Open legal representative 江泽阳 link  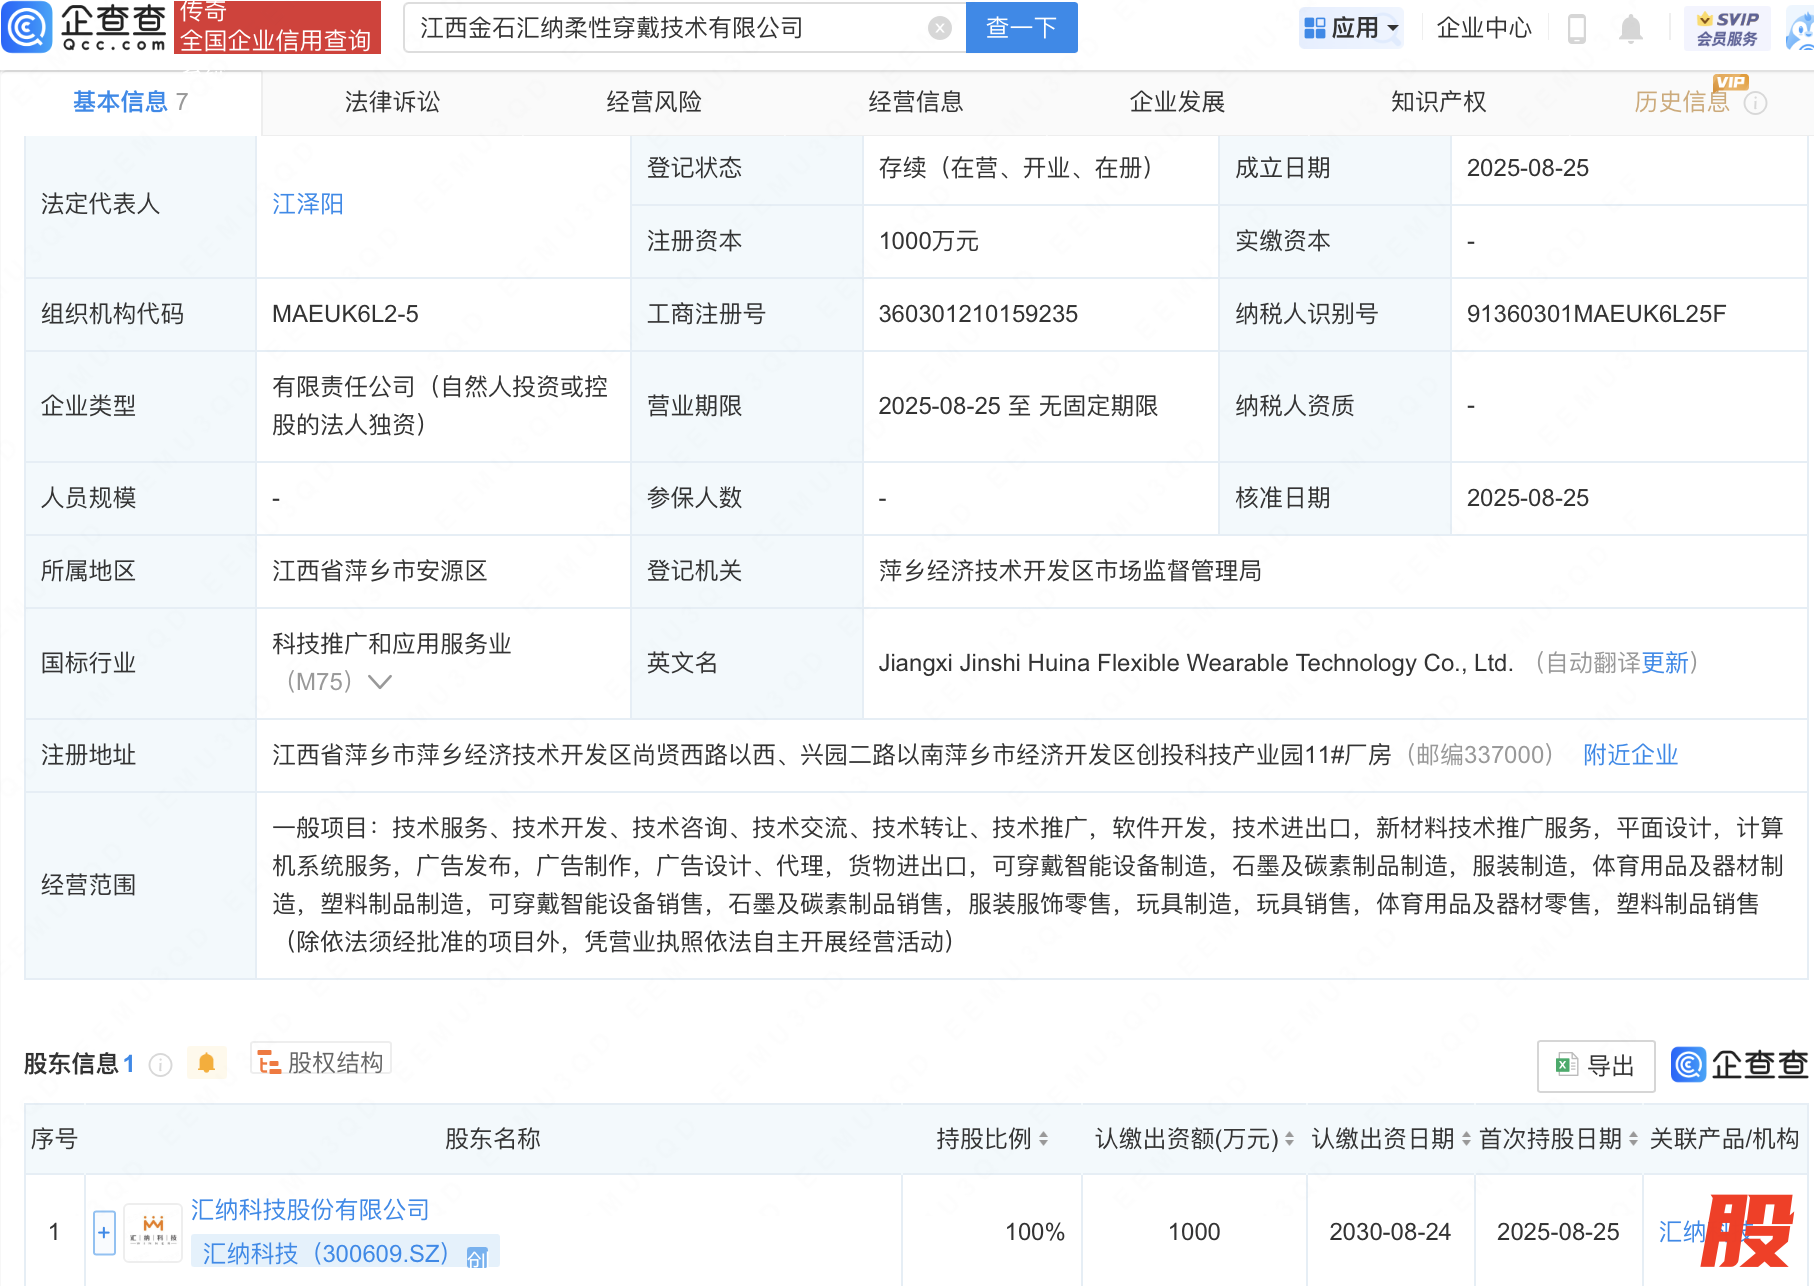[308, 204]
